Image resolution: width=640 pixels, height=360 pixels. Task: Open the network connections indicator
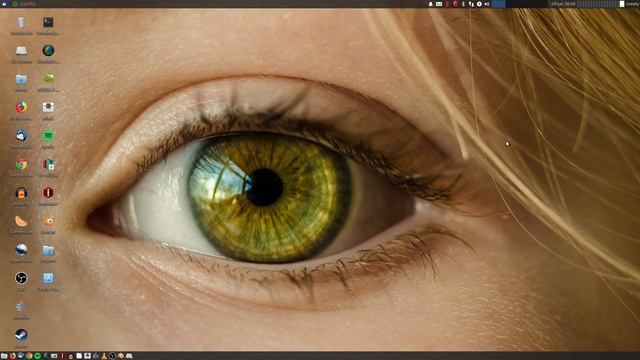coord(471,4)
